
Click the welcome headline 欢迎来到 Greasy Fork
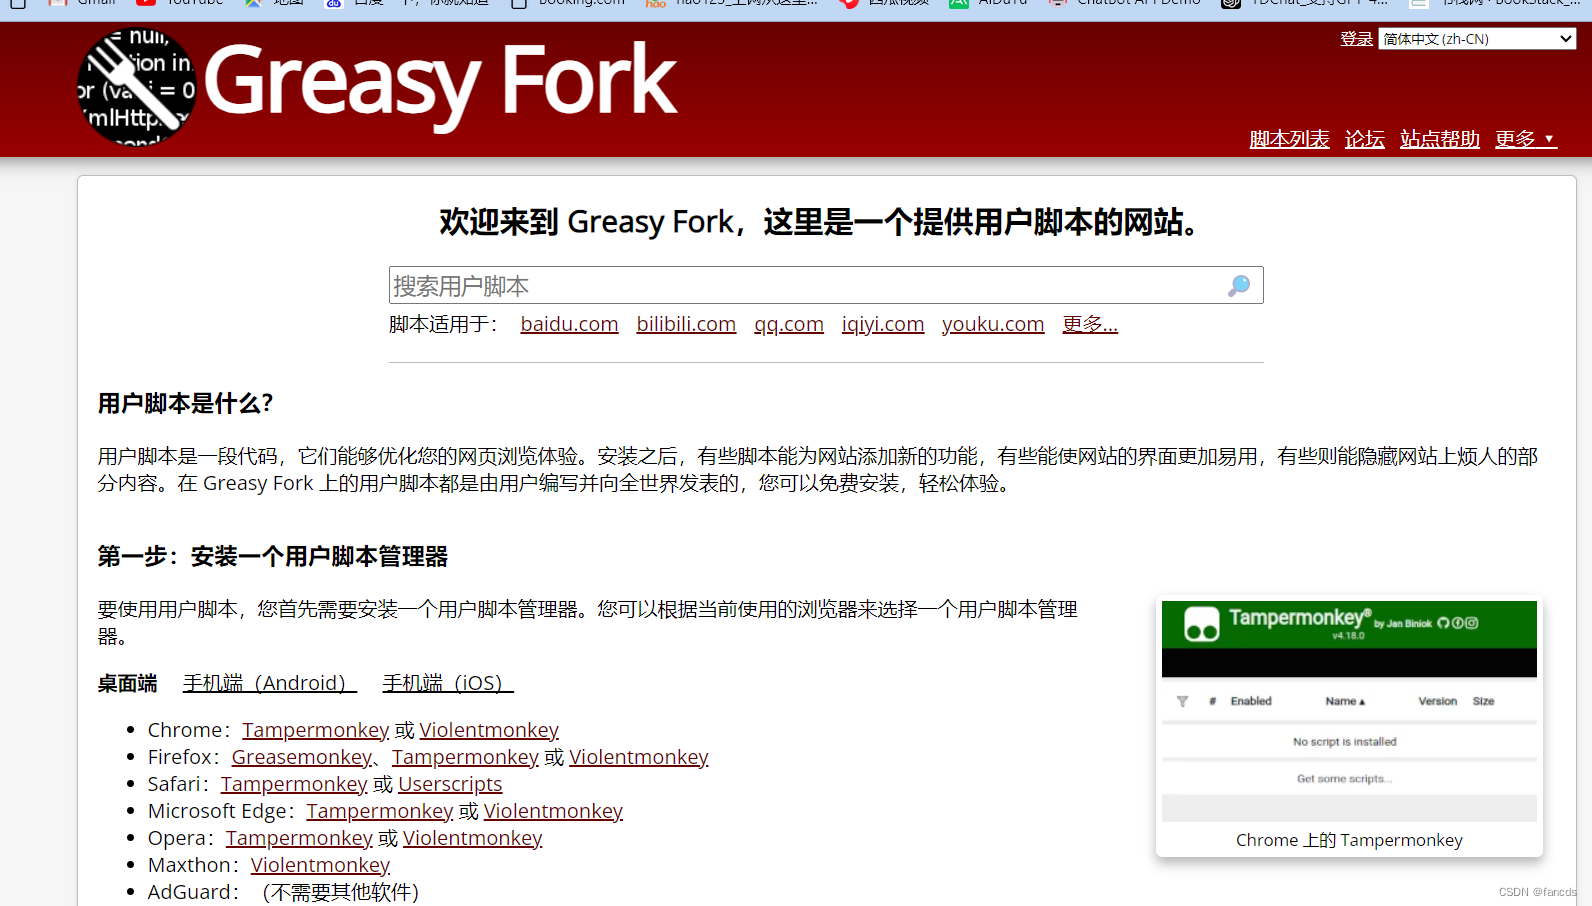[820, 222]
